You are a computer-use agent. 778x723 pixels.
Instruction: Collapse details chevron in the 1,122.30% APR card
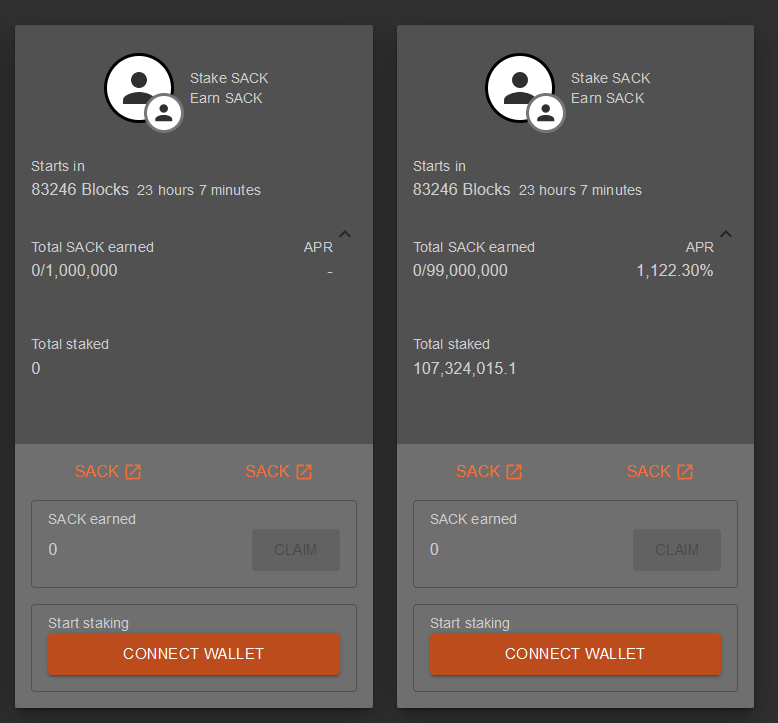click(726, 234)
